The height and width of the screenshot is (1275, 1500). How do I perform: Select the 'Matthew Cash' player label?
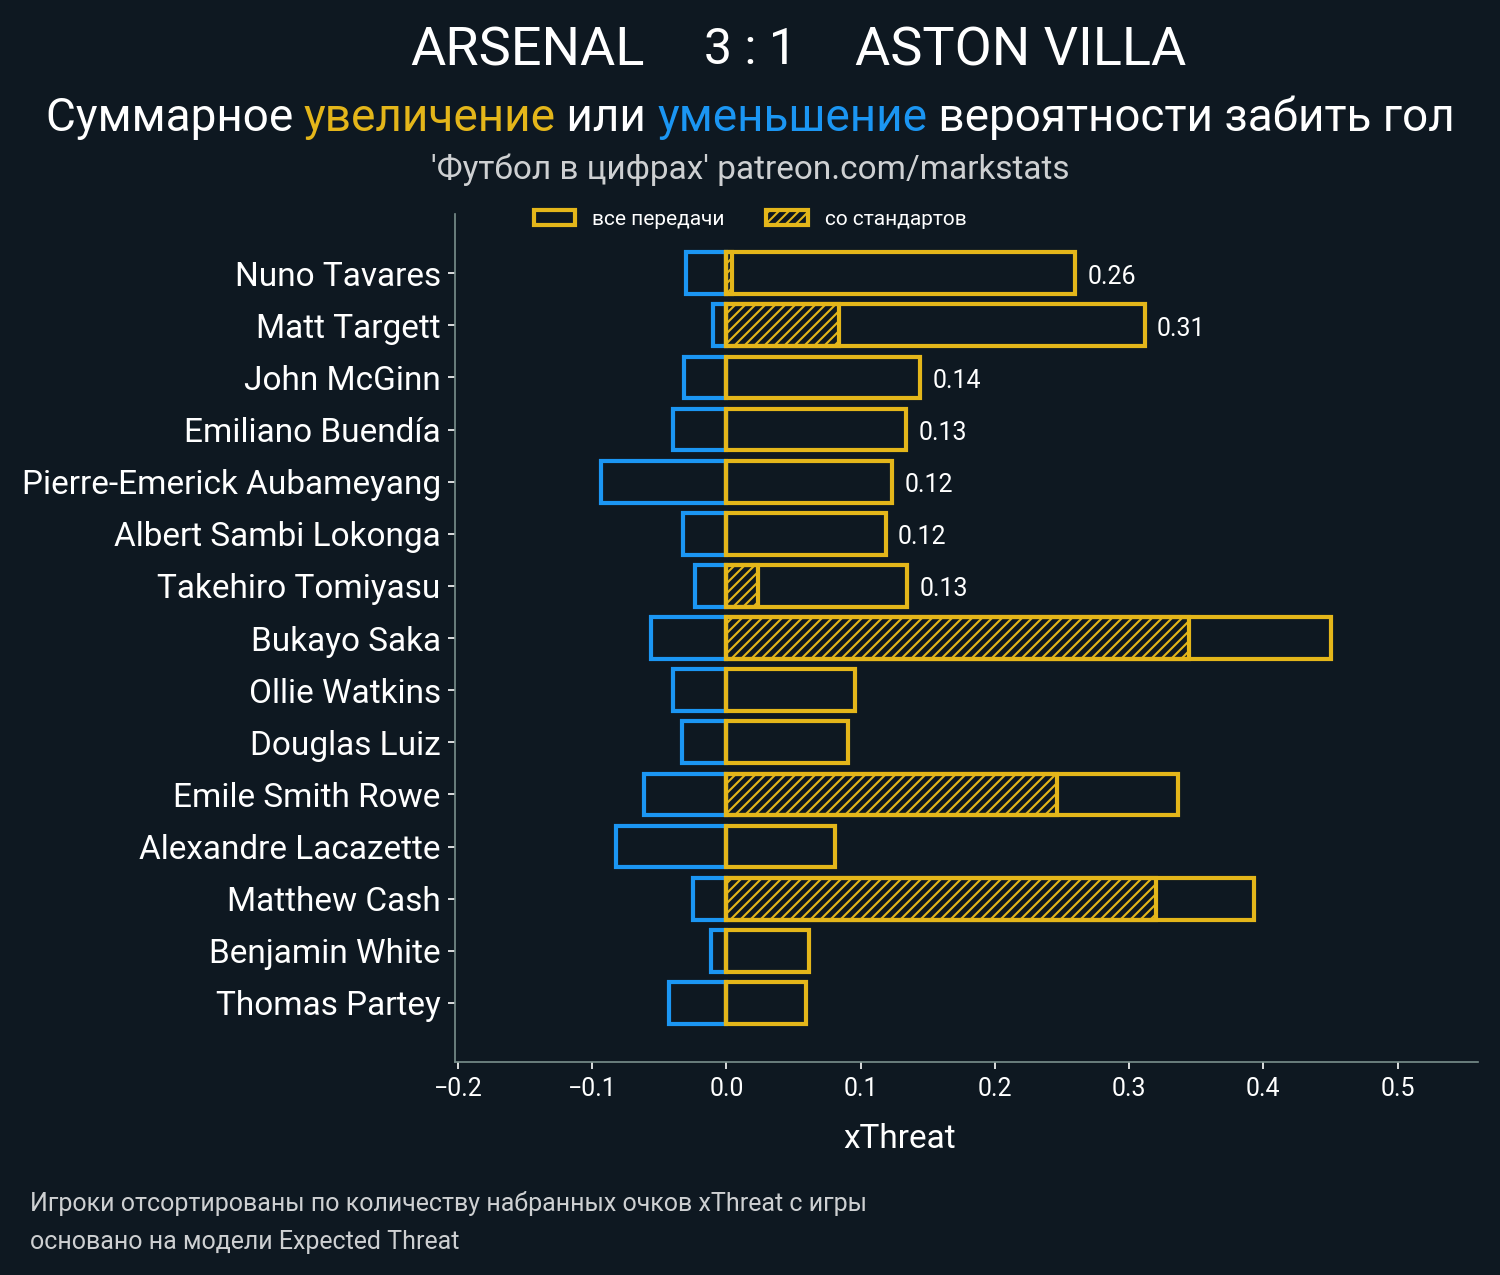click(x=333, y=899)
